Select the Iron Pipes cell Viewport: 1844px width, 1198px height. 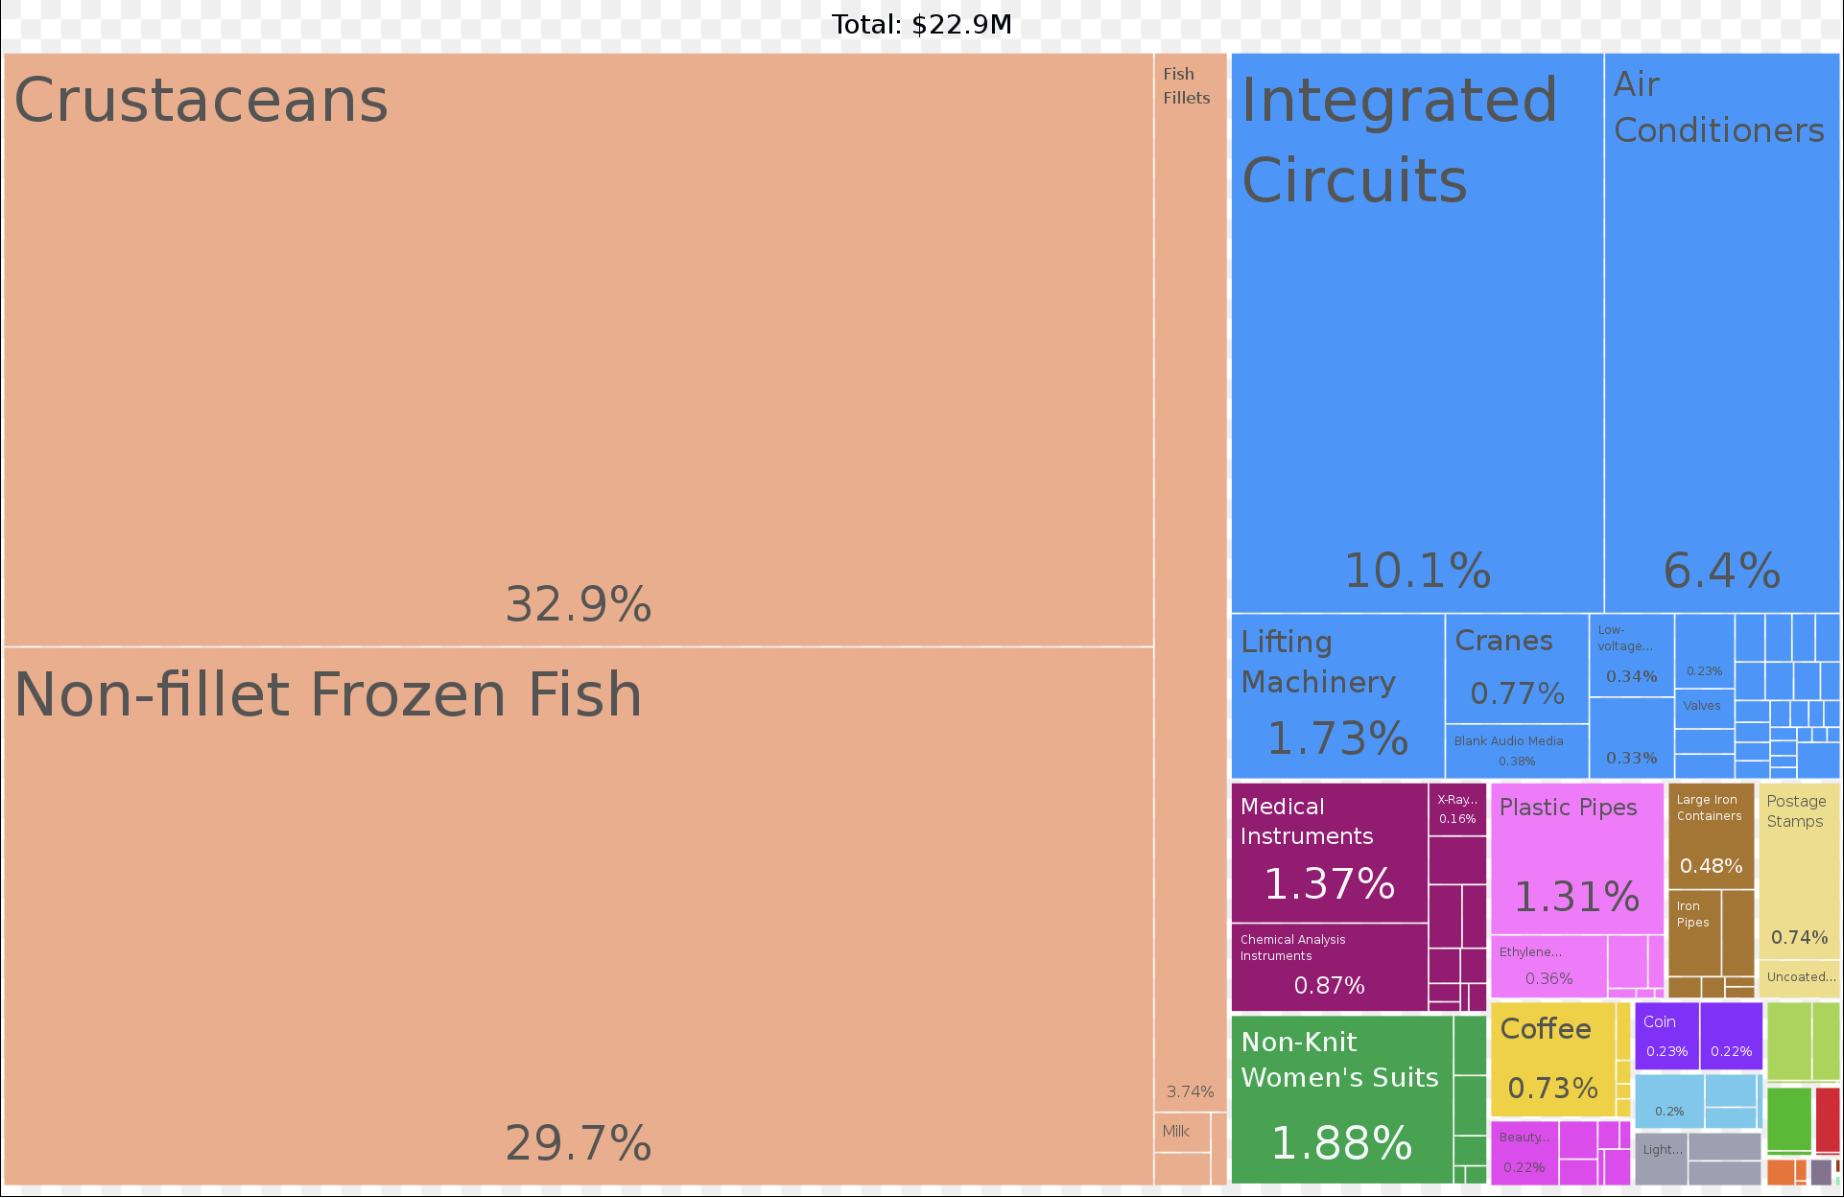[x=1694, y=932]
